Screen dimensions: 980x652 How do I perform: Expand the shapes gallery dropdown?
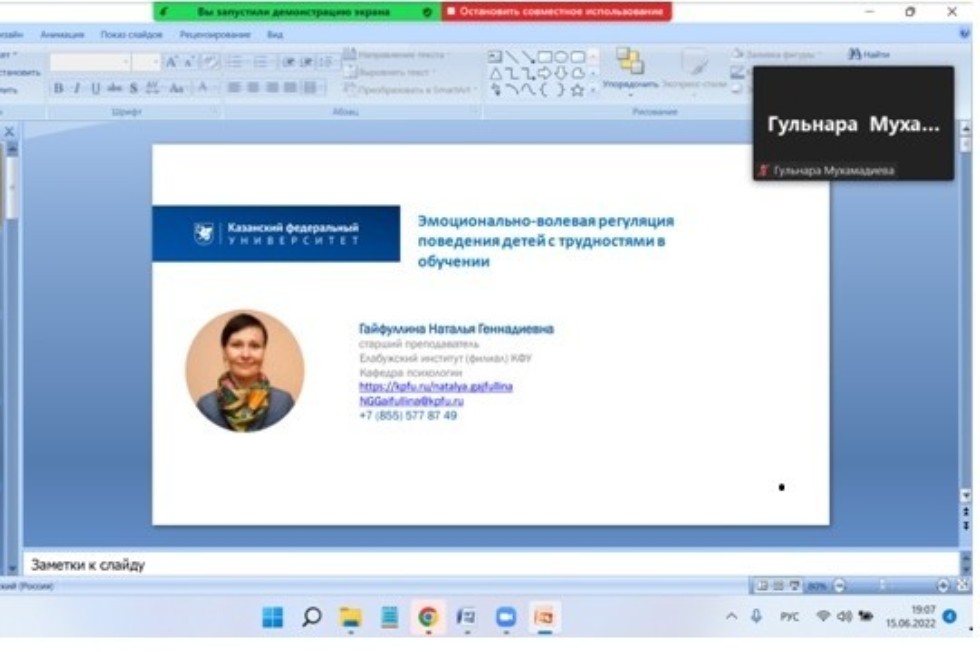(x=592, y=89)
